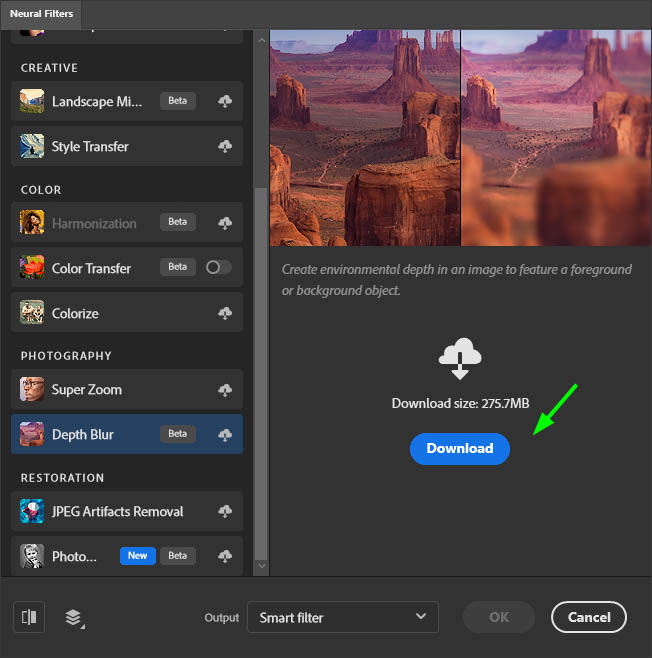
Task: Click the Beta badge on Color Transfer
Action: click(177, 267)
